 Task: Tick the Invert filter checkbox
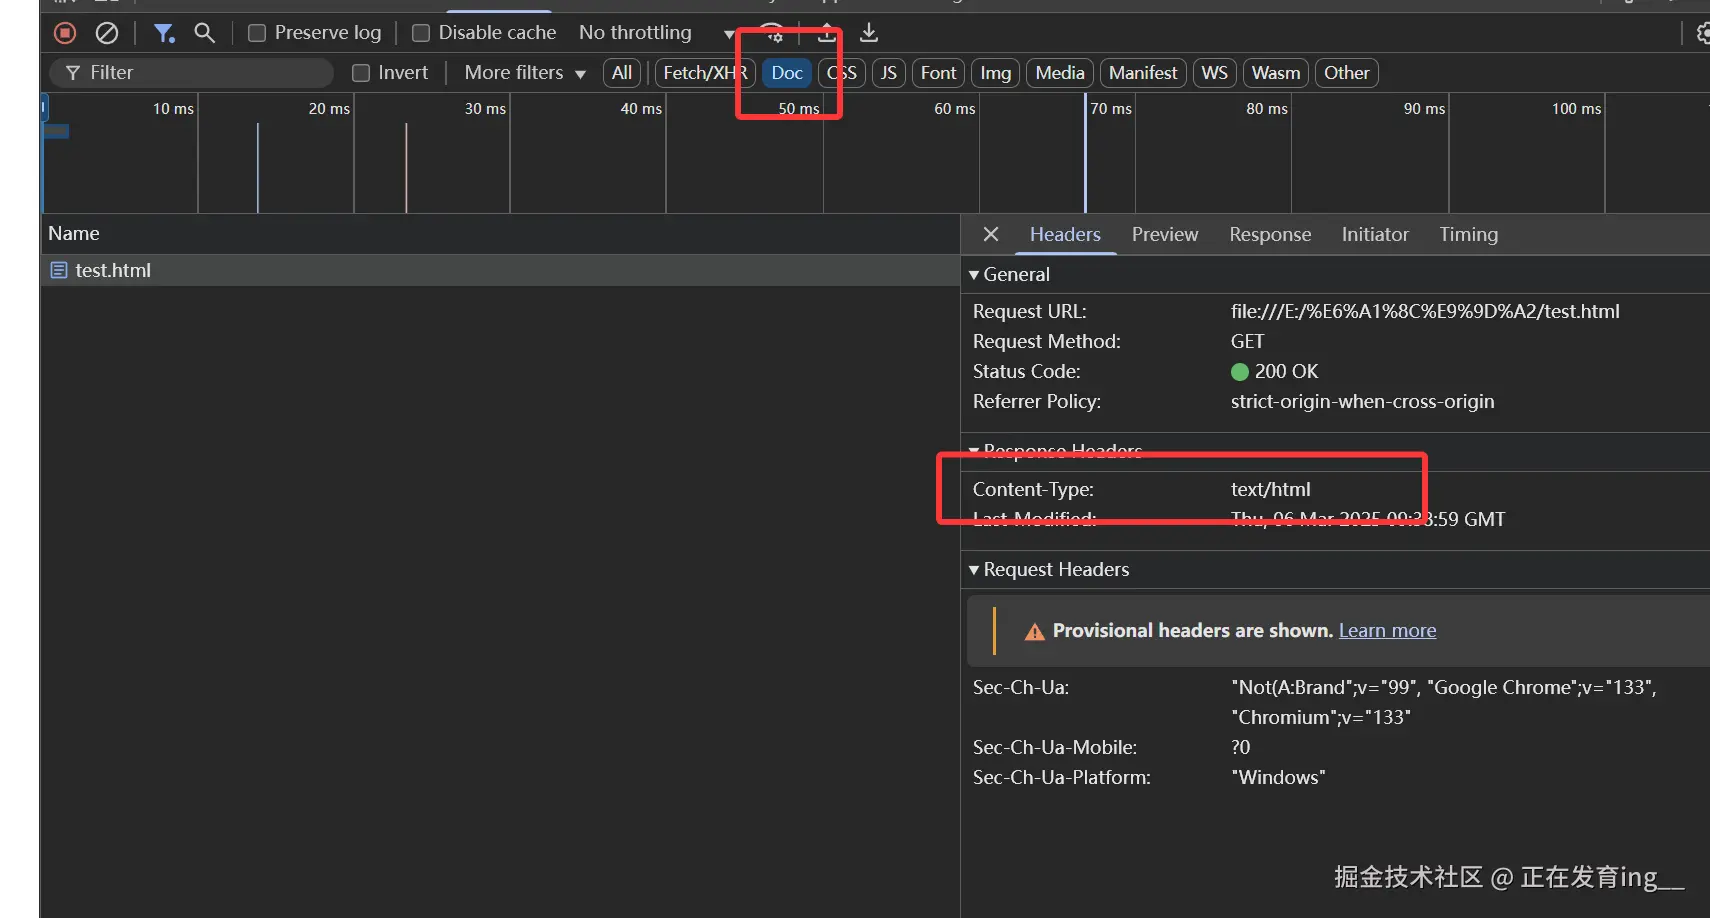click(361, 73)
